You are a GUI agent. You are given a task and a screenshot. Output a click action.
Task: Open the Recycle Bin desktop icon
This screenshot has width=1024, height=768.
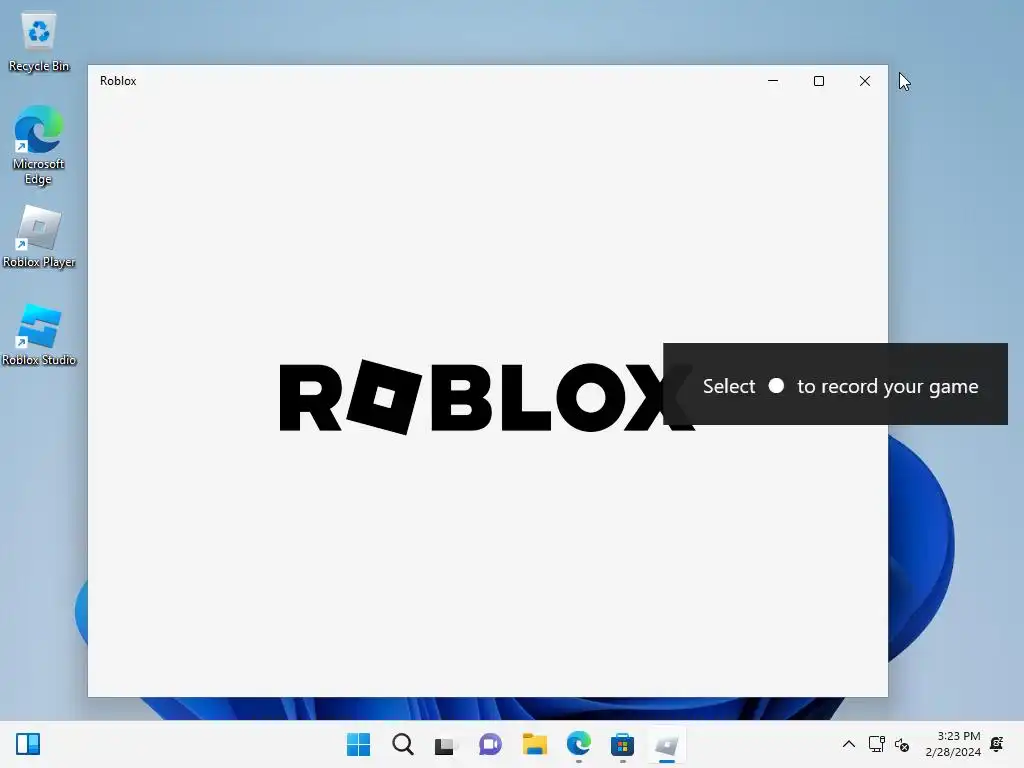coord(39,42)
